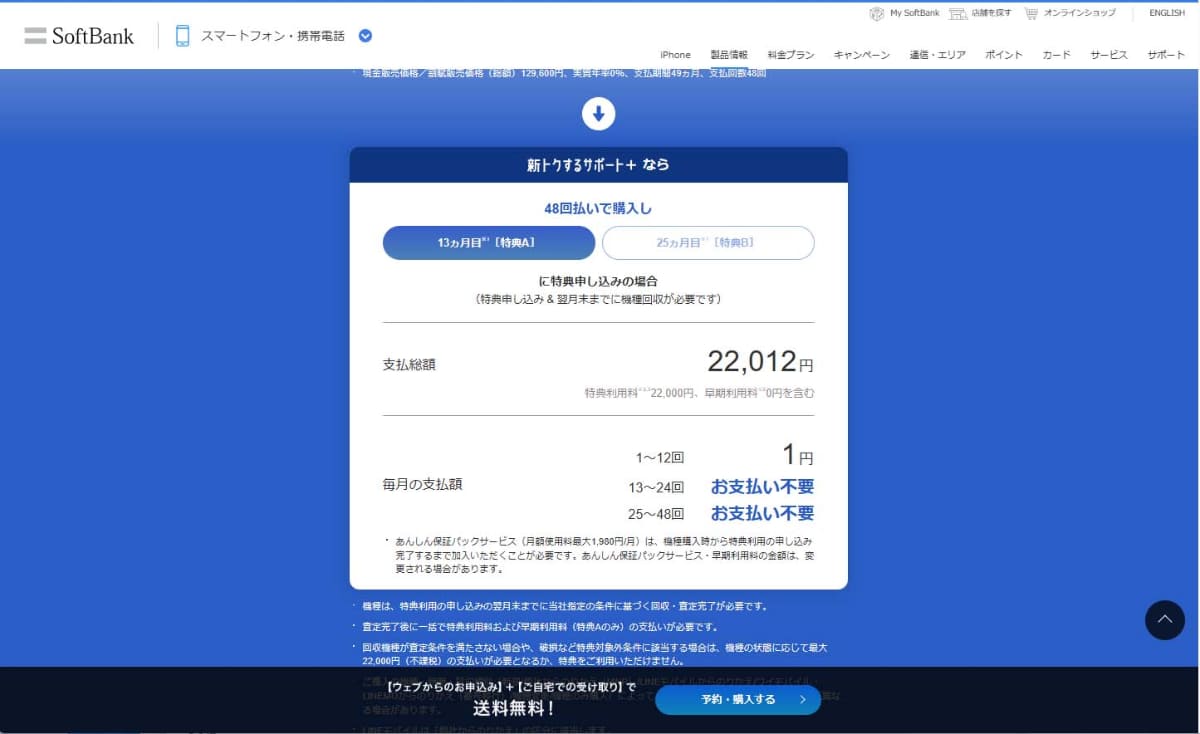This screenshot has width=1200, height=734.
Task: Click the My SoftBank cube icon
Action: click(877, 13)
